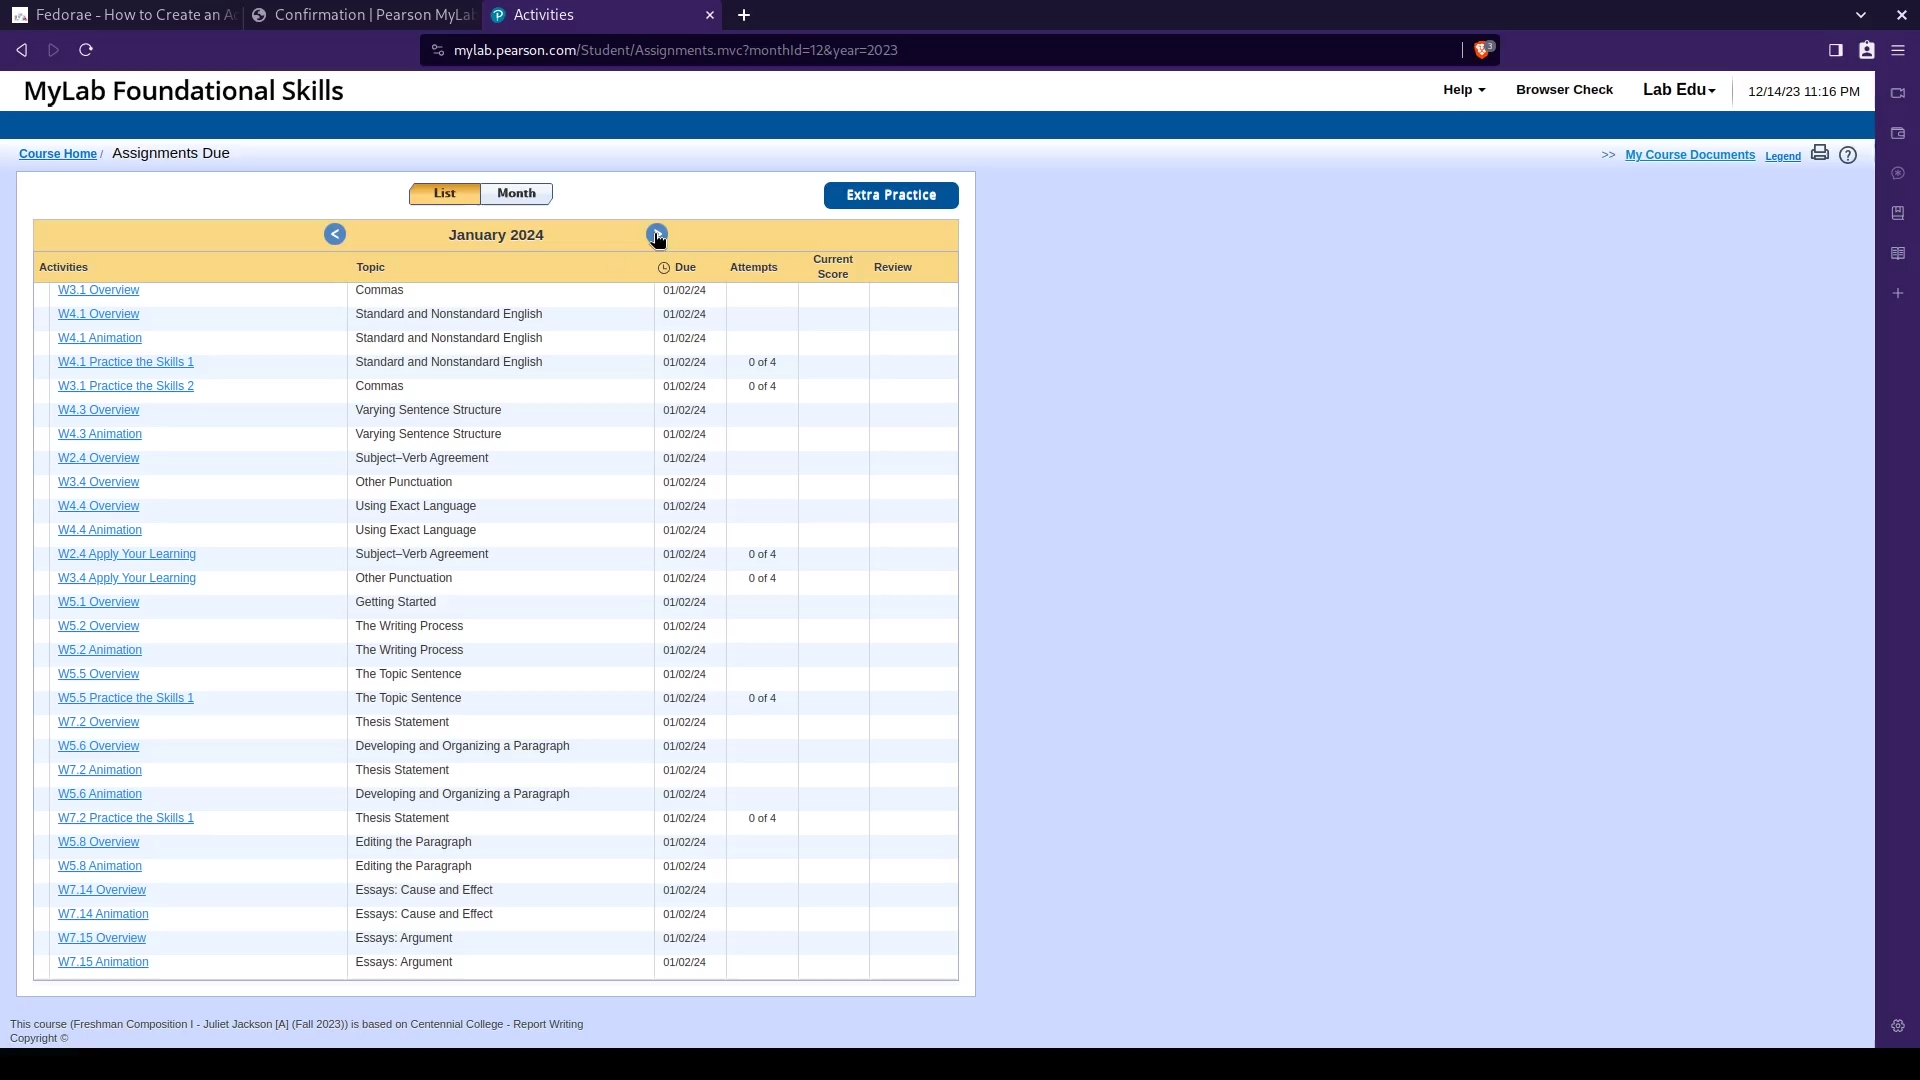Click the browser reload button
Screen dimensions: 1920x1080
pyautogui.click(x=86, y=50)
